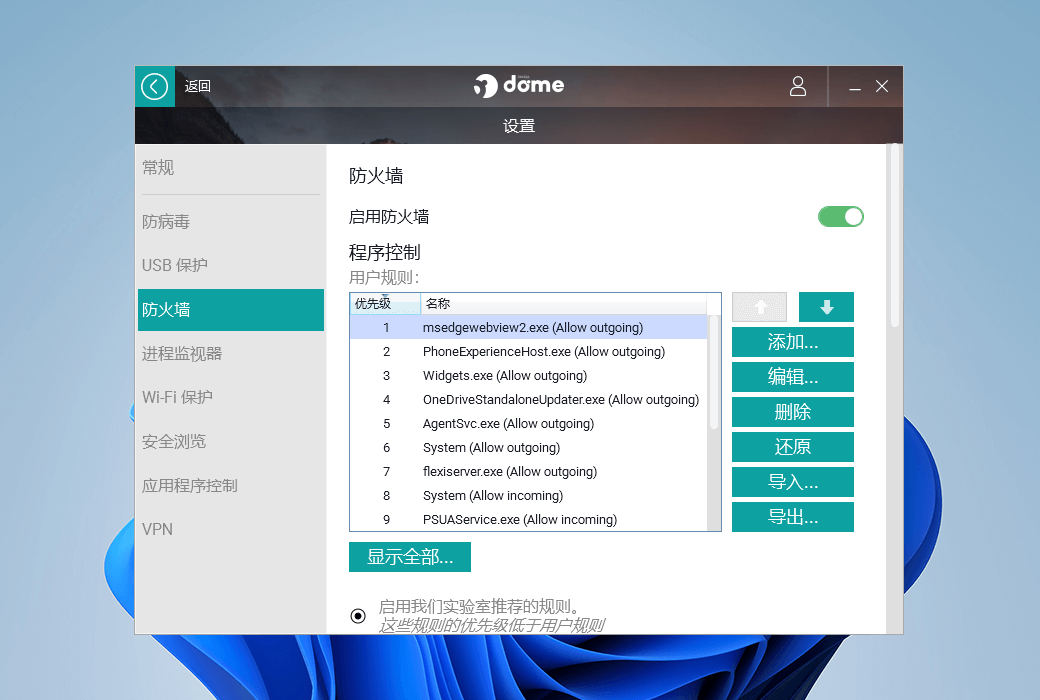Click the settings page scrollbar

(894, 236)
